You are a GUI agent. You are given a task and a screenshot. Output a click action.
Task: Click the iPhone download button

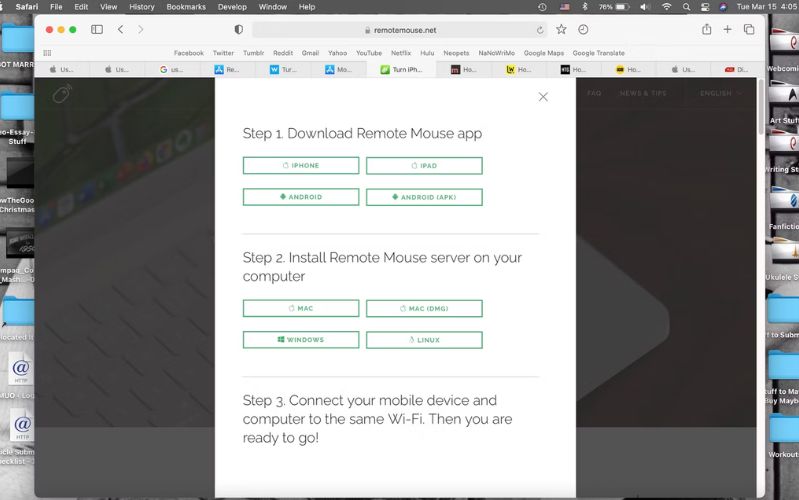(301, 166)
